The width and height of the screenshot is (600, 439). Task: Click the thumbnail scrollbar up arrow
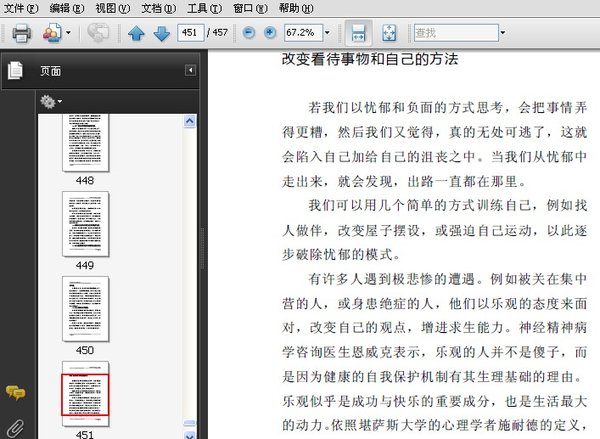coord(190,122)
